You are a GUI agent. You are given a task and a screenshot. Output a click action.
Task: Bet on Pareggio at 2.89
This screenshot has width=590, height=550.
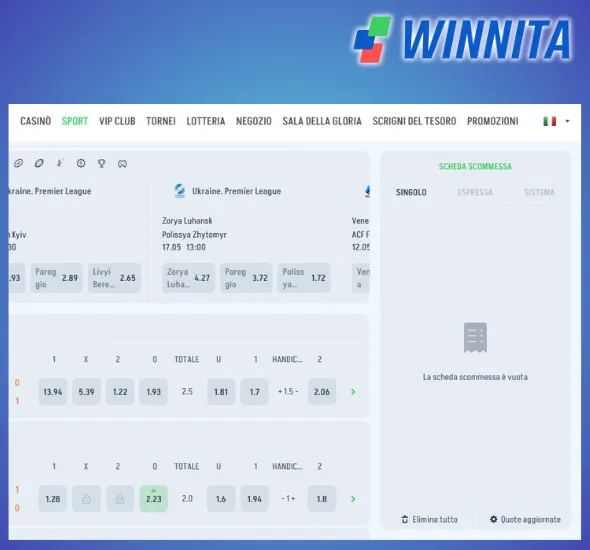point(56,278)
